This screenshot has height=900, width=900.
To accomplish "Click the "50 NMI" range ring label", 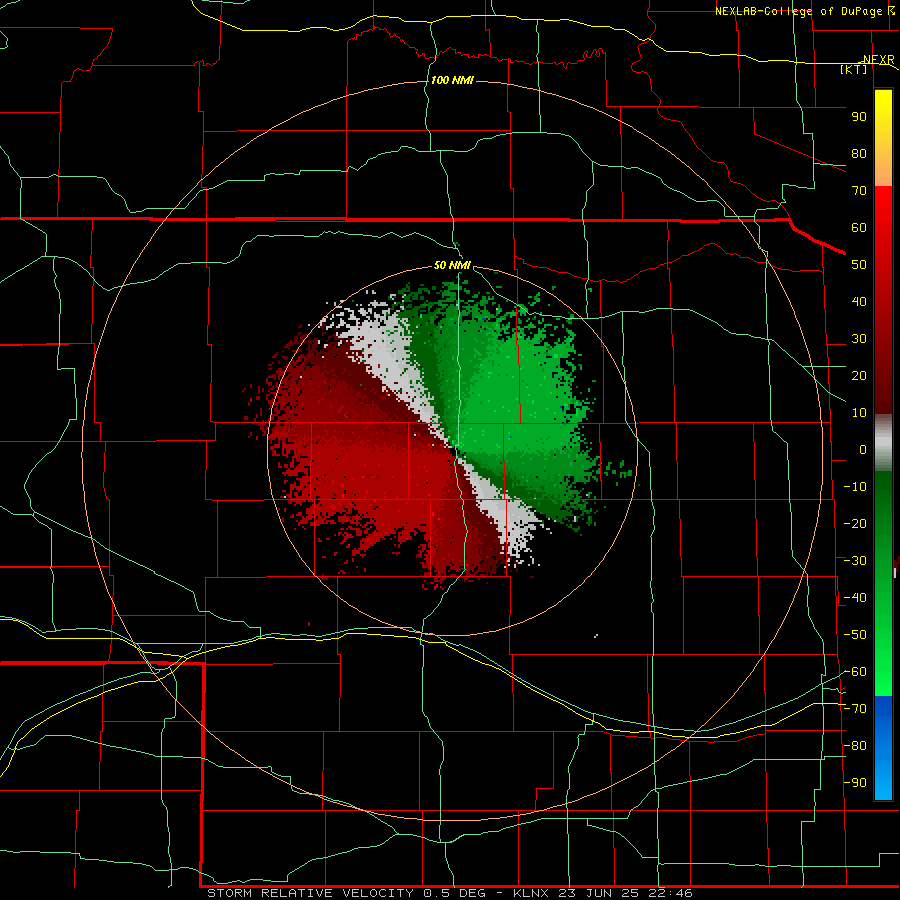I will [452, 265].
